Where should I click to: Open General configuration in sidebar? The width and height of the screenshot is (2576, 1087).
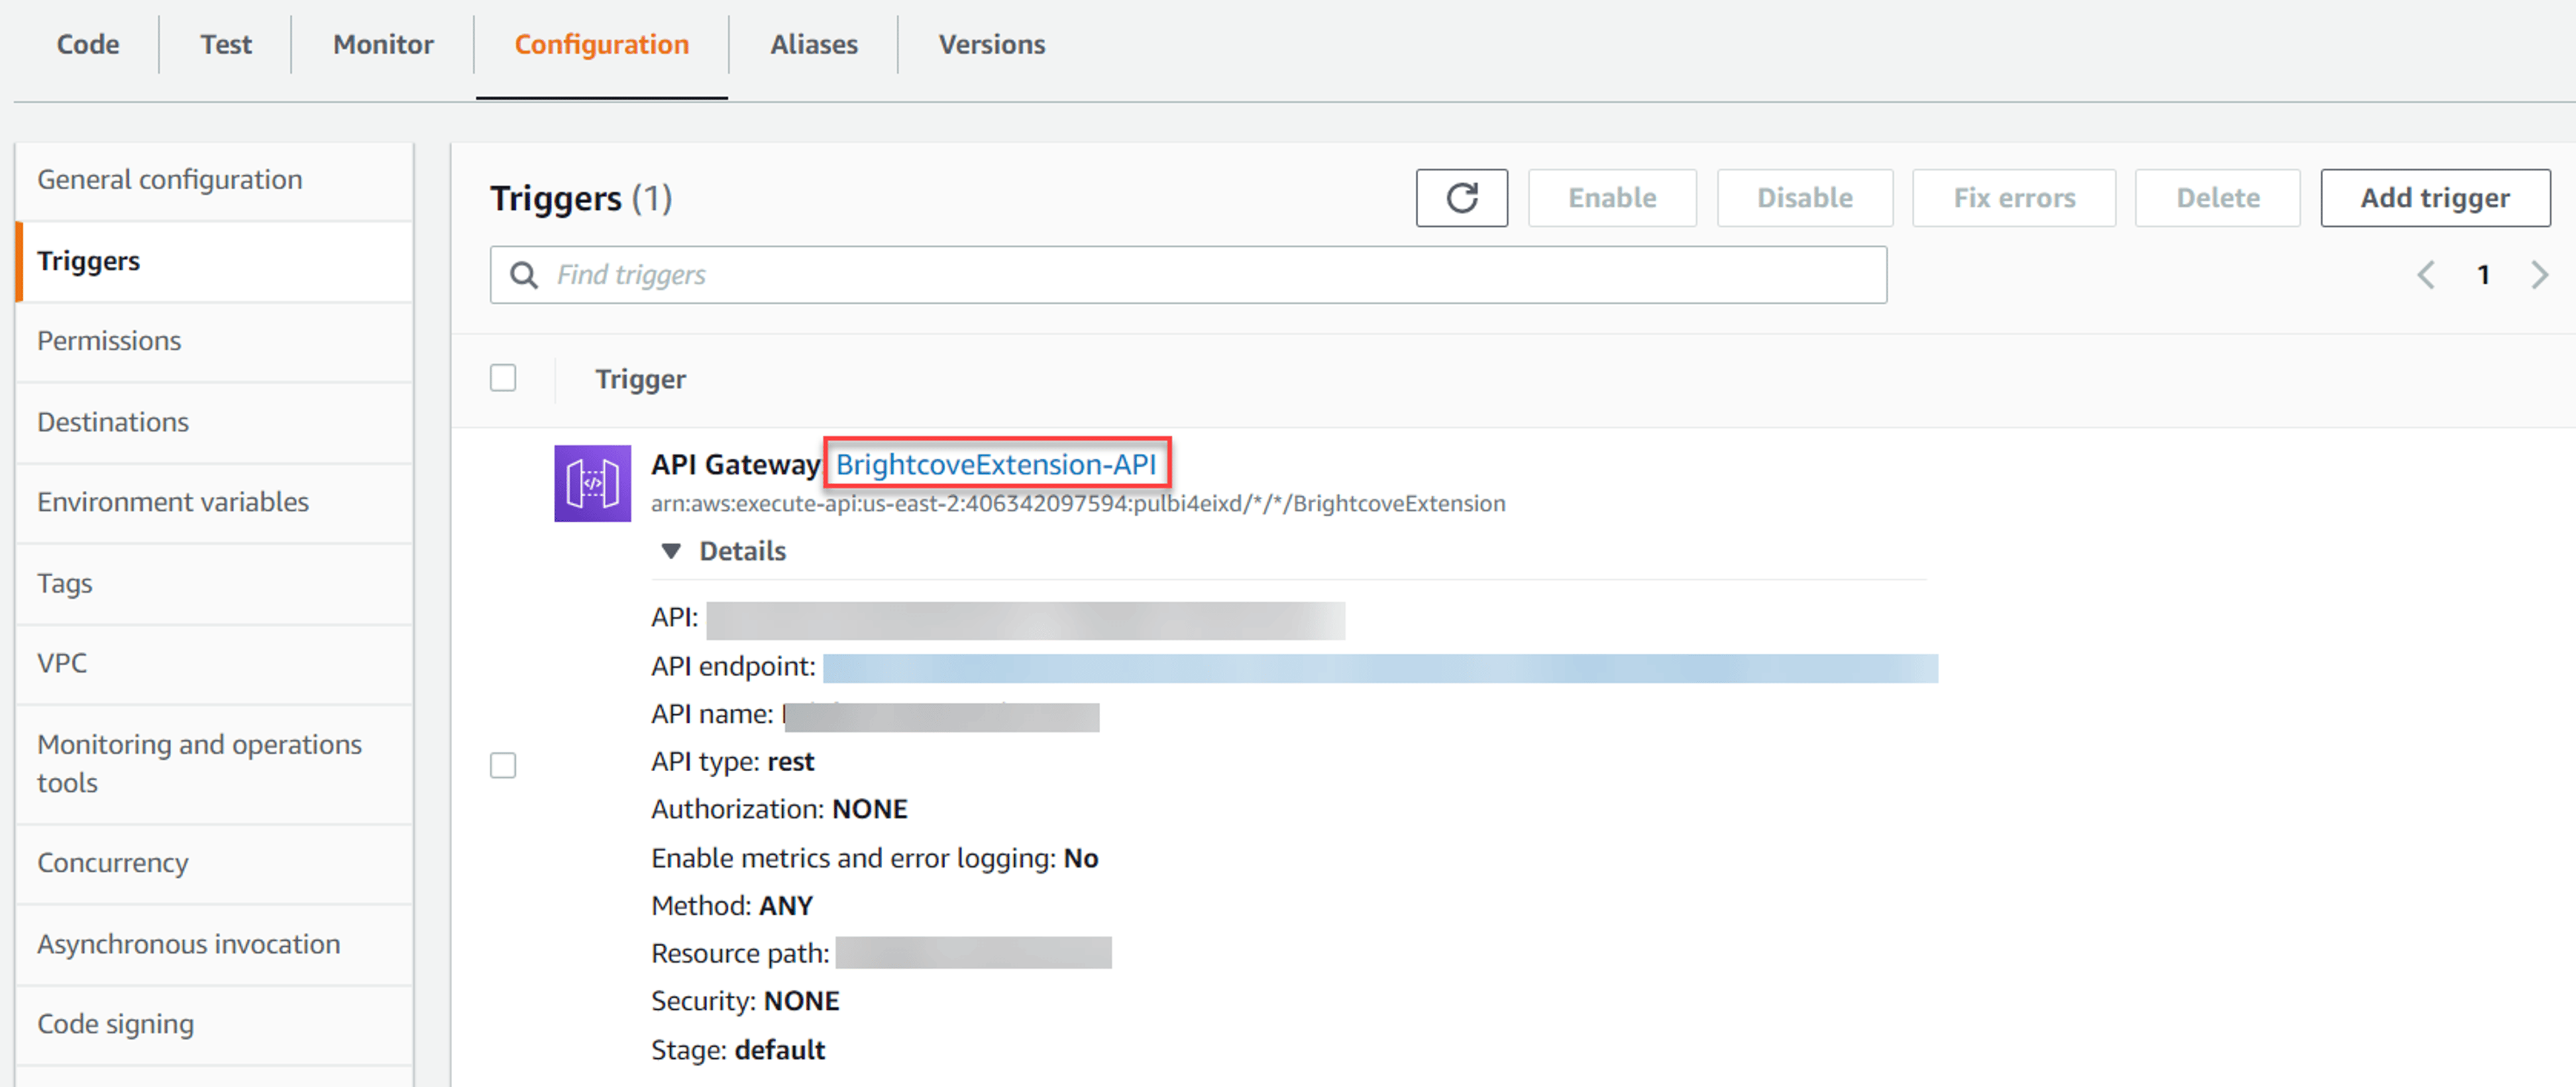point(215,180)
